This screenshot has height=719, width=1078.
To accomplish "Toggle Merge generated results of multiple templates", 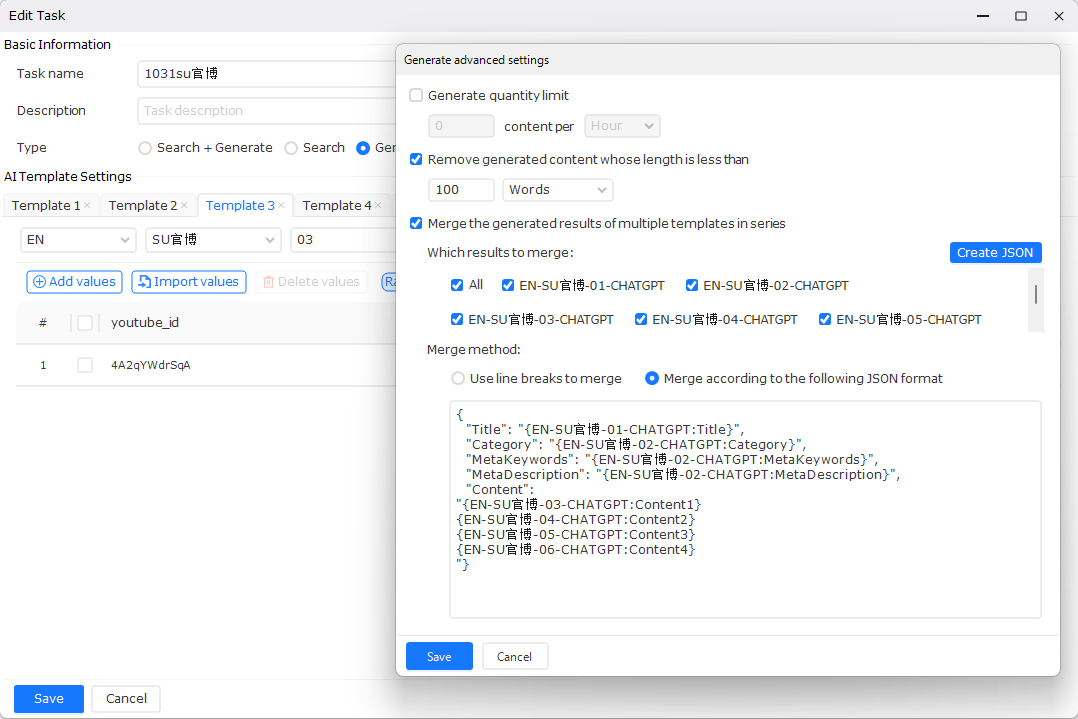I will point(416,223).
